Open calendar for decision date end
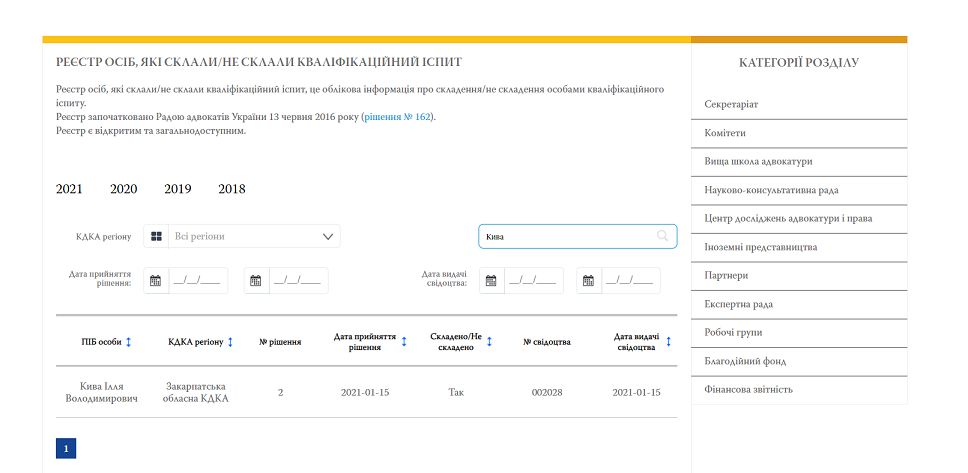The image size is (968, 473). pos(257,281)
